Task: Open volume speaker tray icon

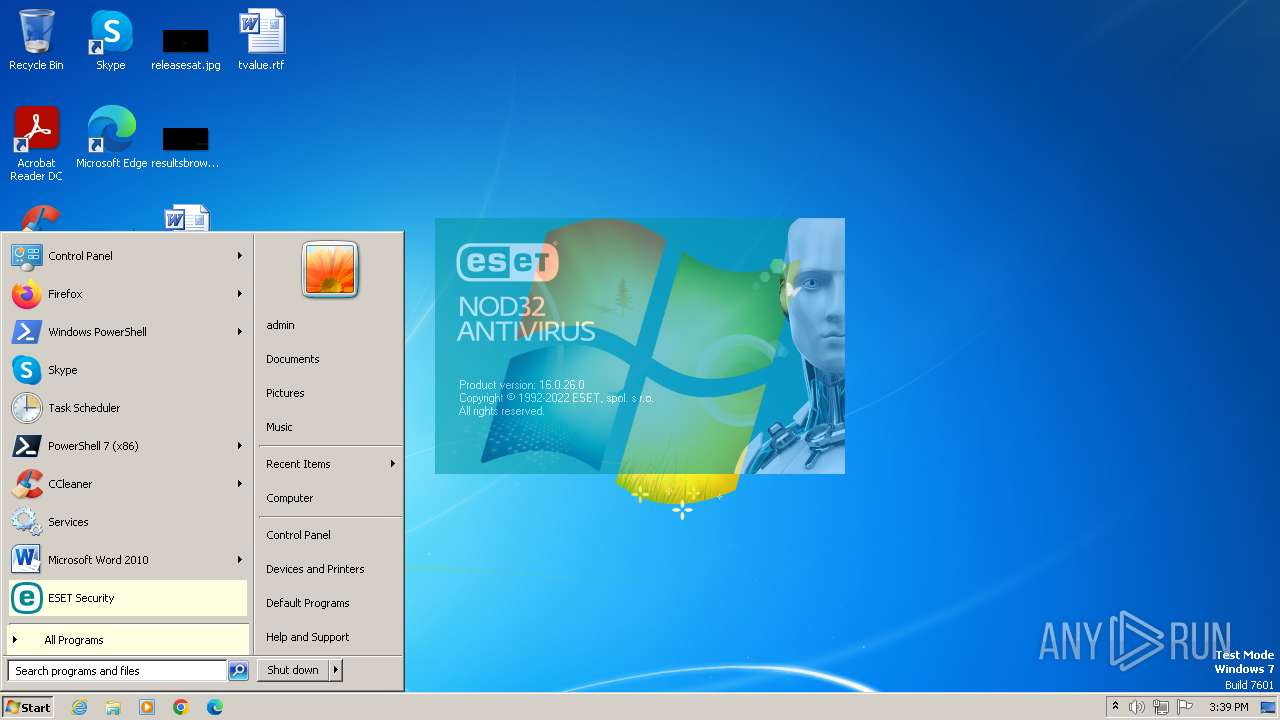Action: pyautogui.click(x=1137, y=707)
